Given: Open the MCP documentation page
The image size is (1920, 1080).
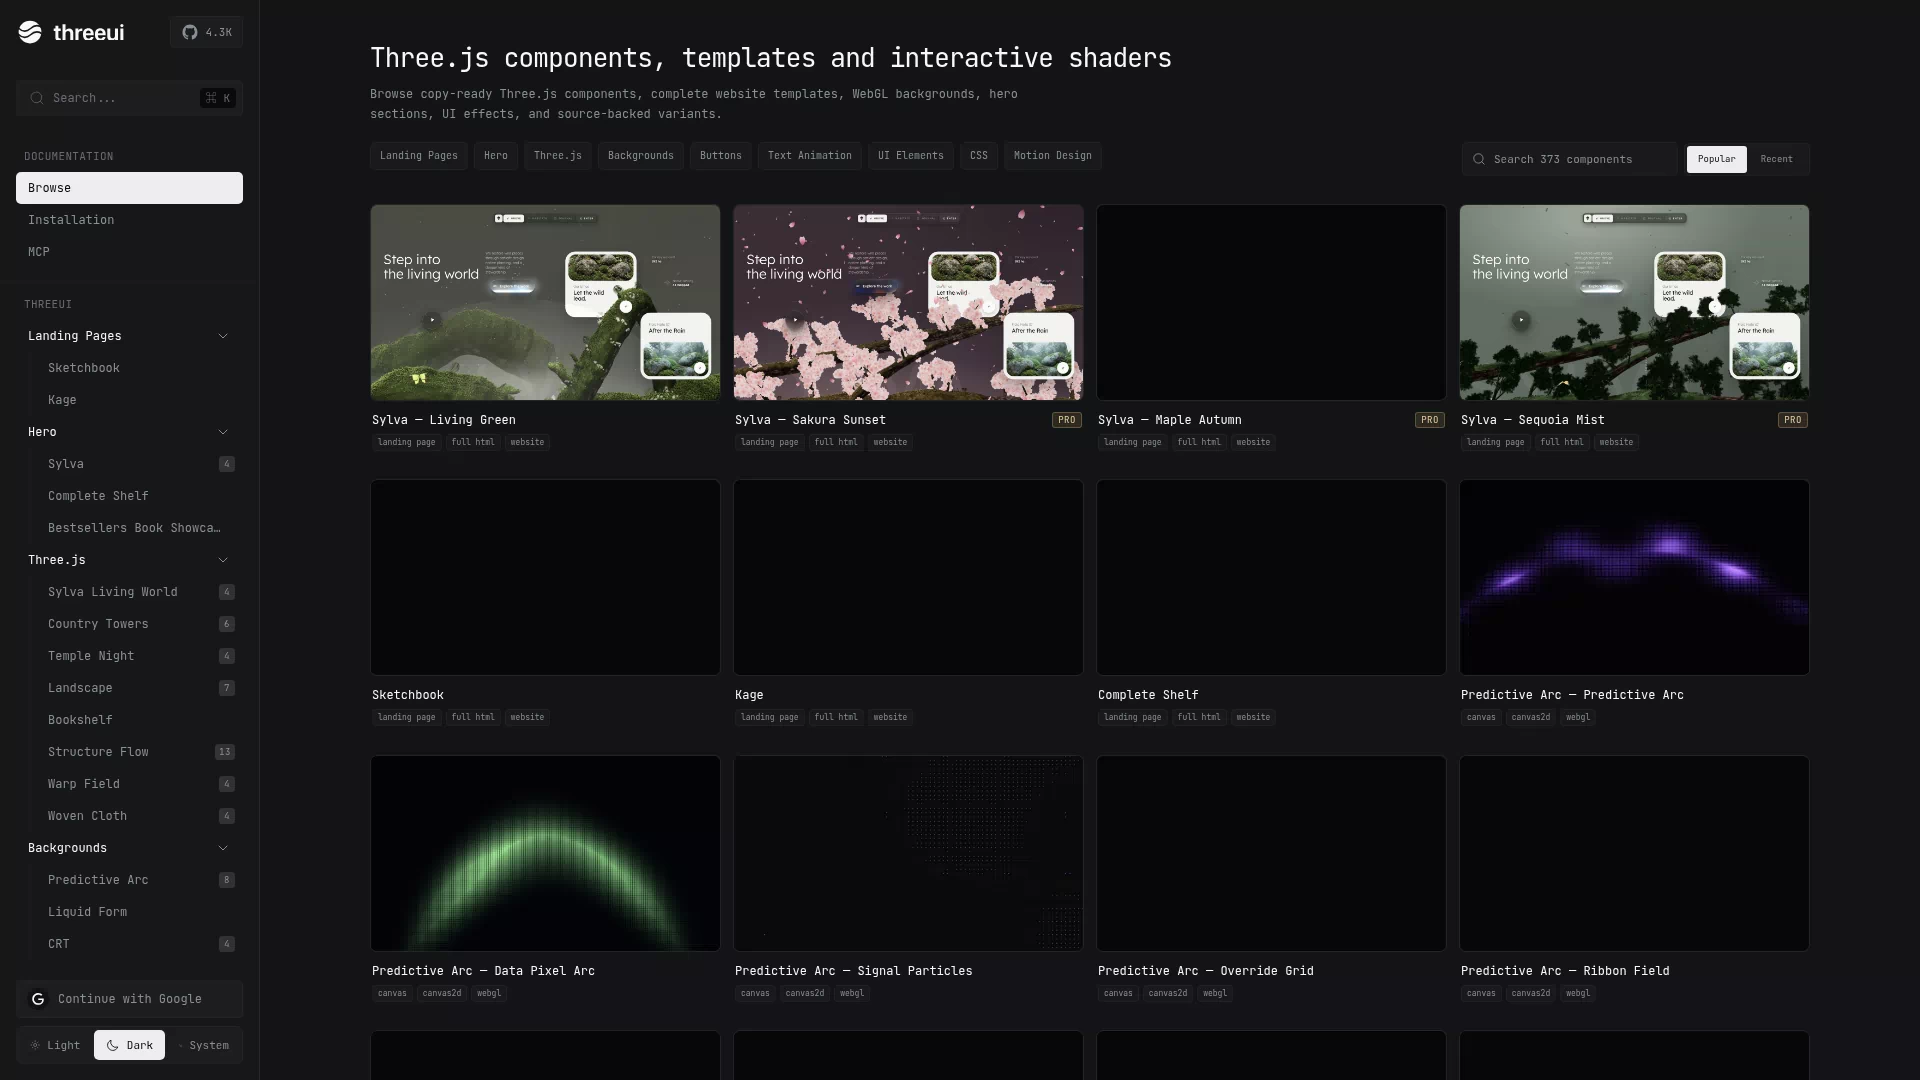Looking at the screenshot, I should 129,252.
